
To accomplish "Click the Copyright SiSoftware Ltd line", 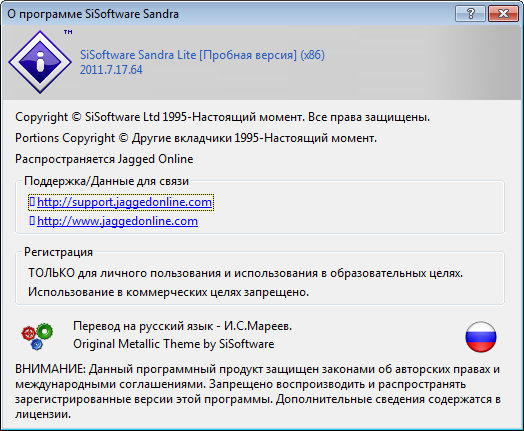I will tap(223, 117).
